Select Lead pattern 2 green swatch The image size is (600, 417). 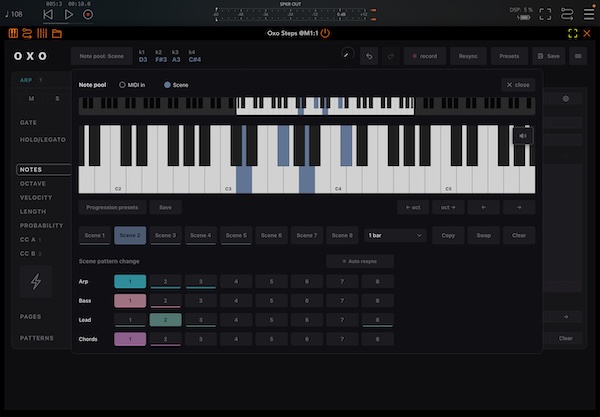(165, 320)
